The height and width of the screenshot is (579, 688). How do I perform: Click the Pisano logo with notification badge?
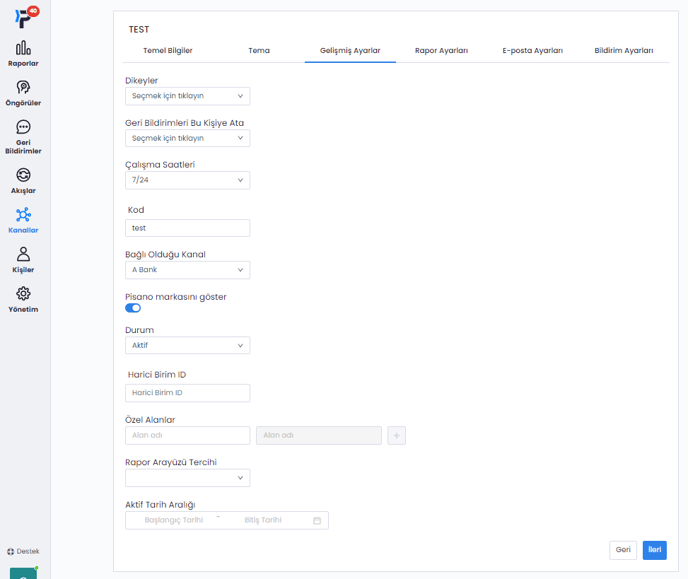pyautogui.click(x=24, y=17)
